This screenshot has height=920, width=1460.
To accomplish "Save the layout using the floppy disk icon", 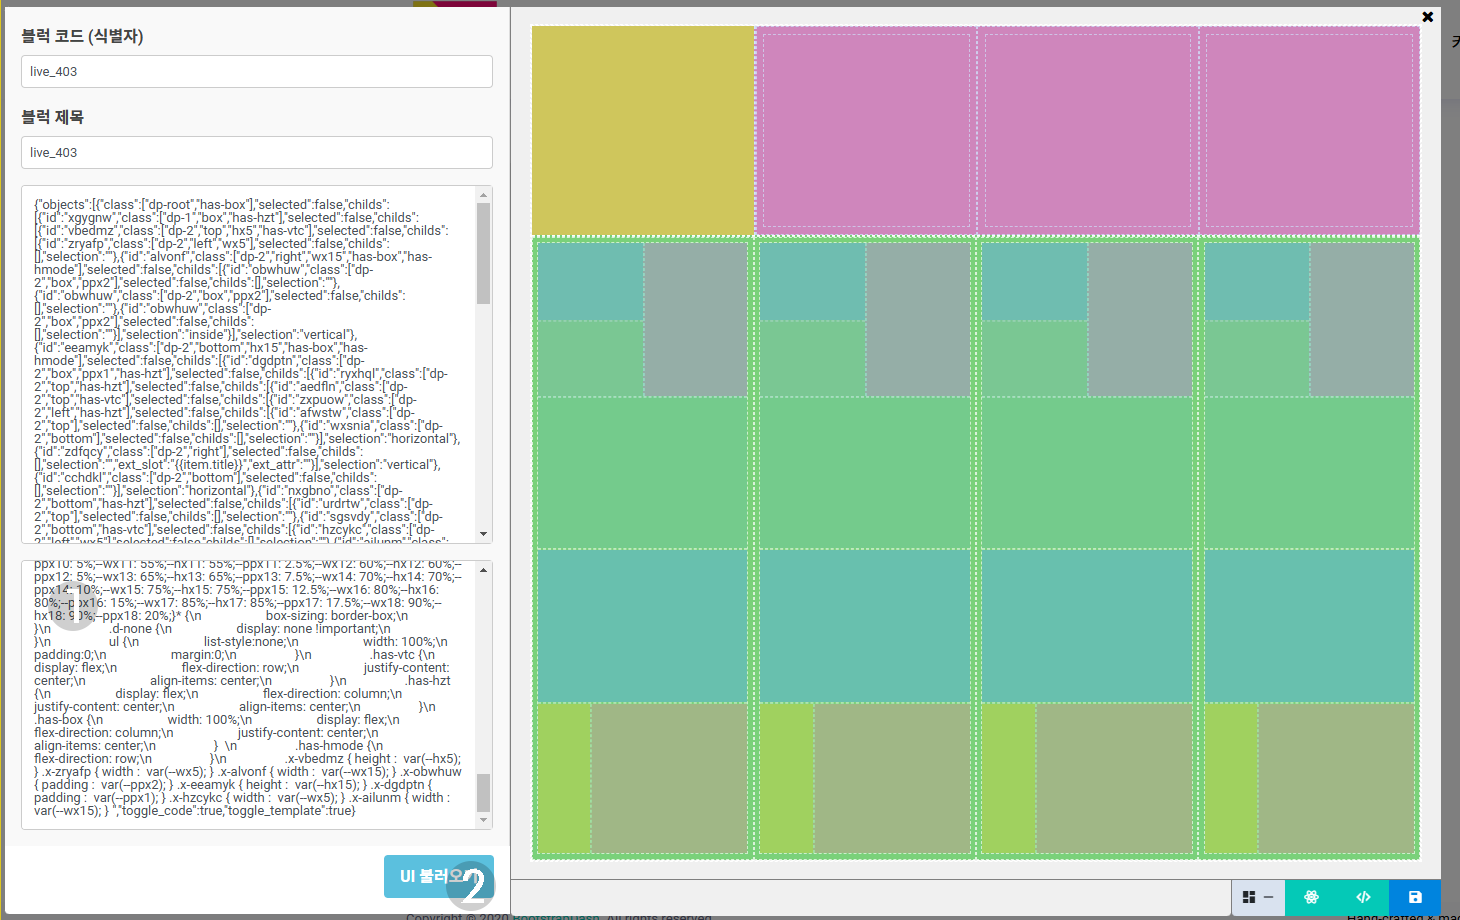I will (x=1415, y=897).
